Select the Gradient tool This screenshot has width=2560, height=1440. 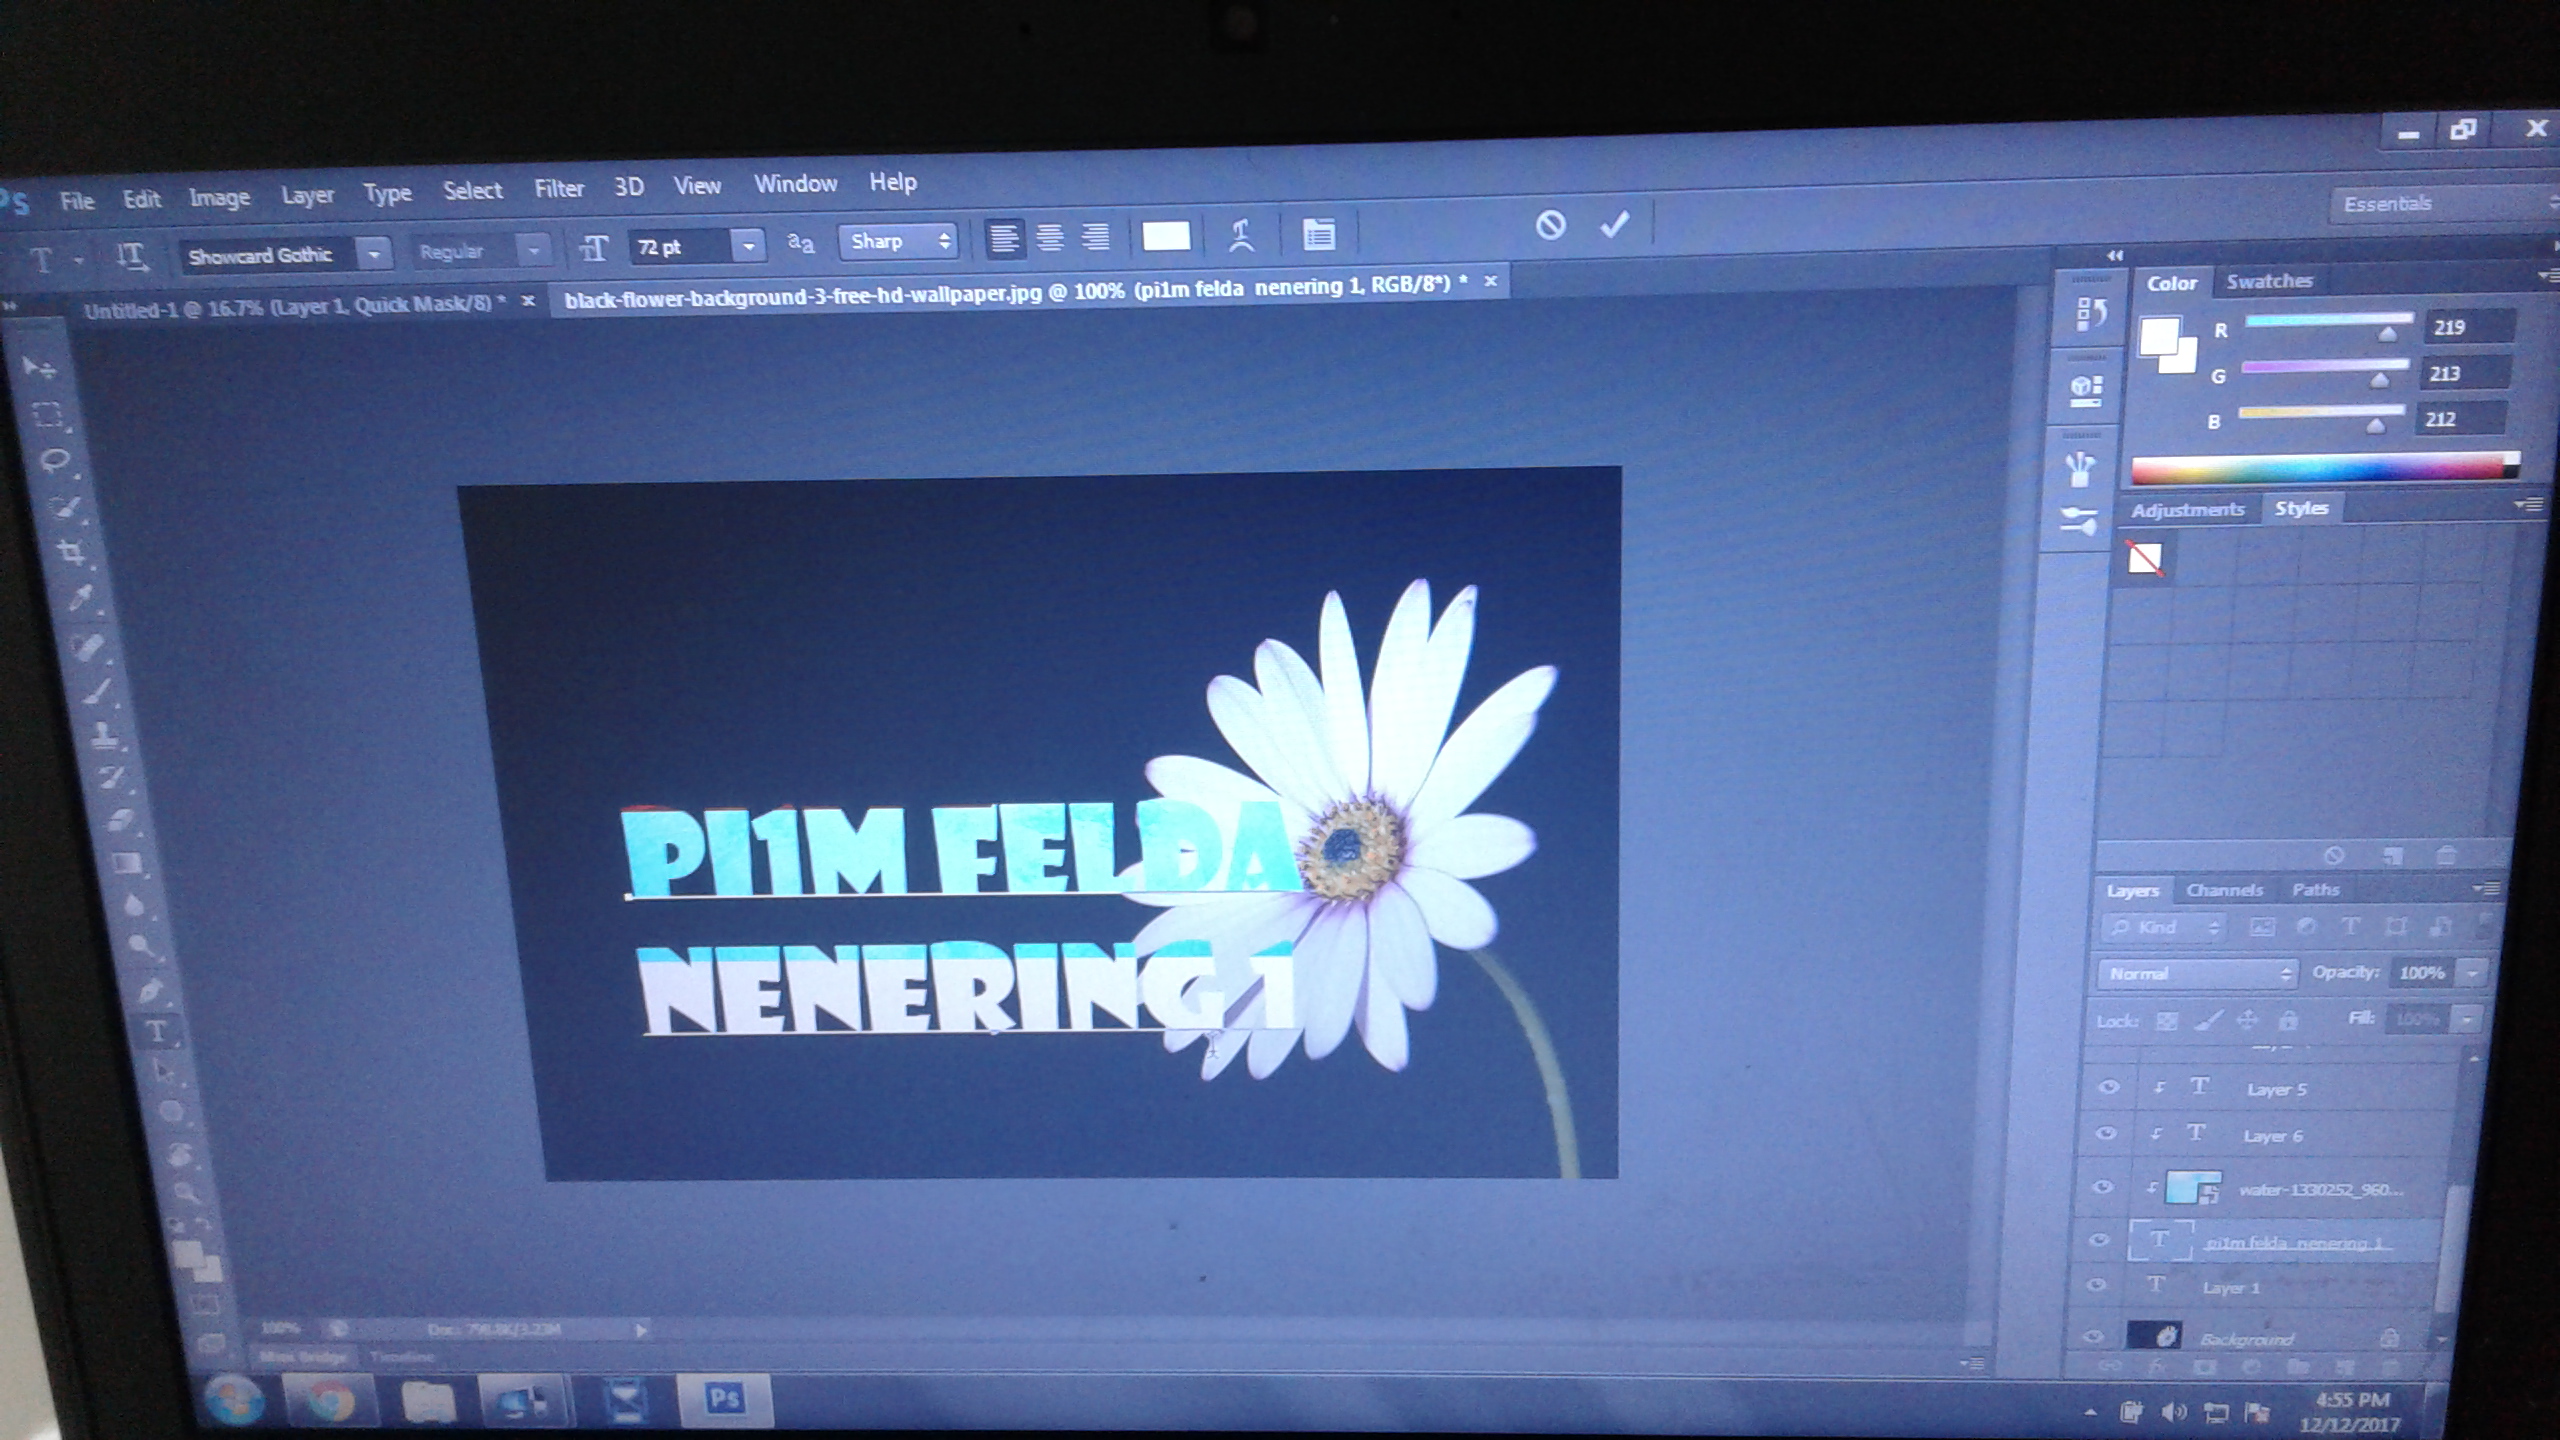coord(126,862)
